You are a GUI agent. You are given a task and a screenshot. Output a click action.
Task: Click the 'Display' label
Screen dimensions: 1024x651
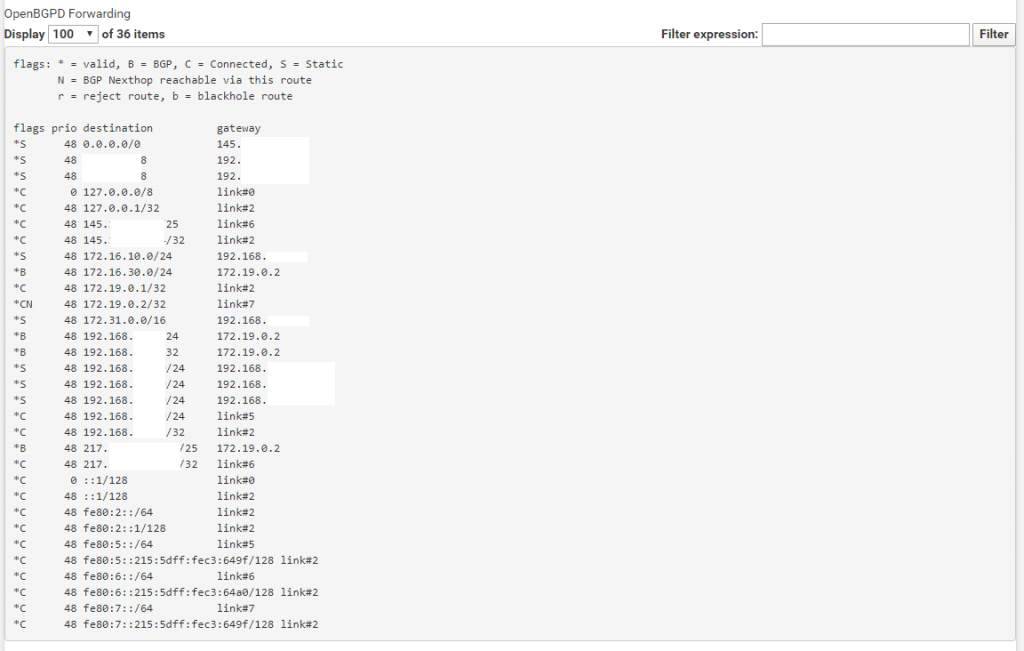tap(25, 34)
